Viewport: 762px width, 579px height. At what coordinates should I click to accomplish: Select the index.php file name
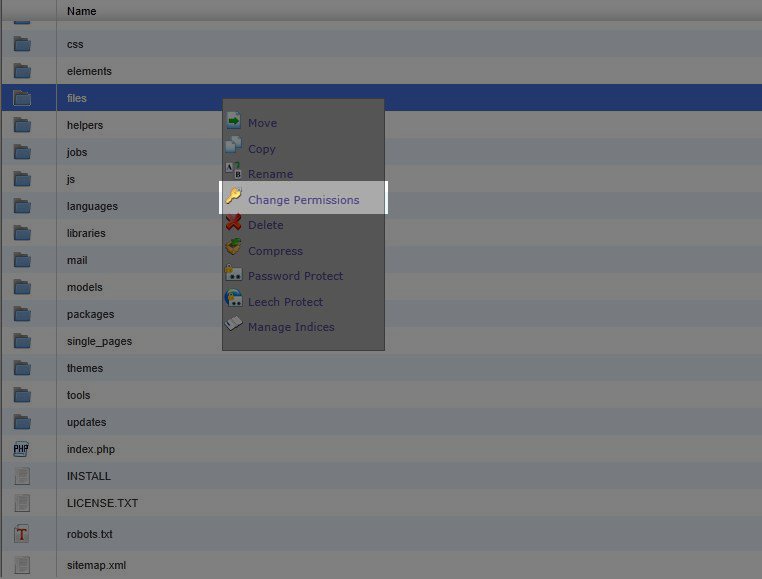pos(91,449)
